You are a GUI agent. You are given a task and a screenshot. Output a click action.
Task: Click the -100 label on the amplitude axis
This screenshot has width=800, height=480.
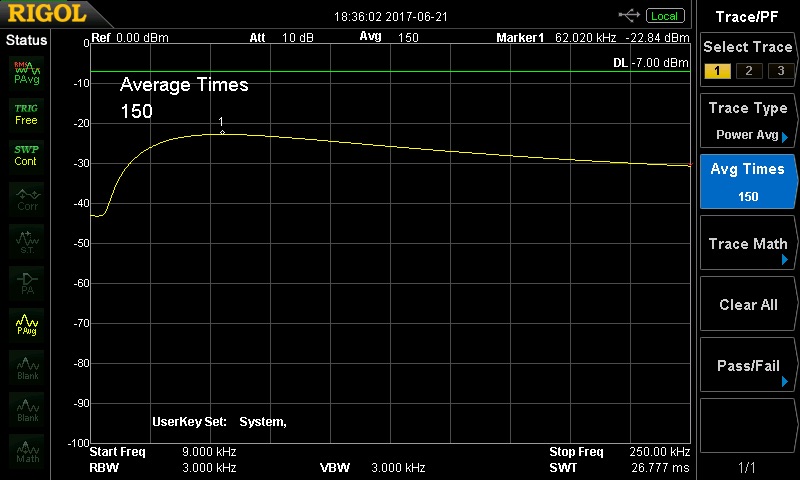79,443
